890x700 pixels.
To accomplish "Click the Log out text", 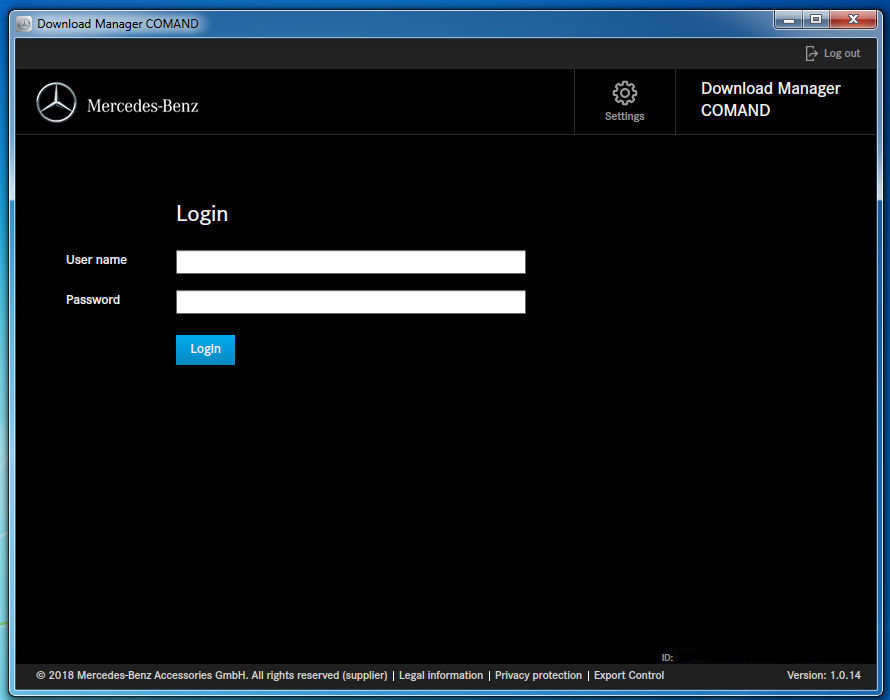I will click(842, 53).
